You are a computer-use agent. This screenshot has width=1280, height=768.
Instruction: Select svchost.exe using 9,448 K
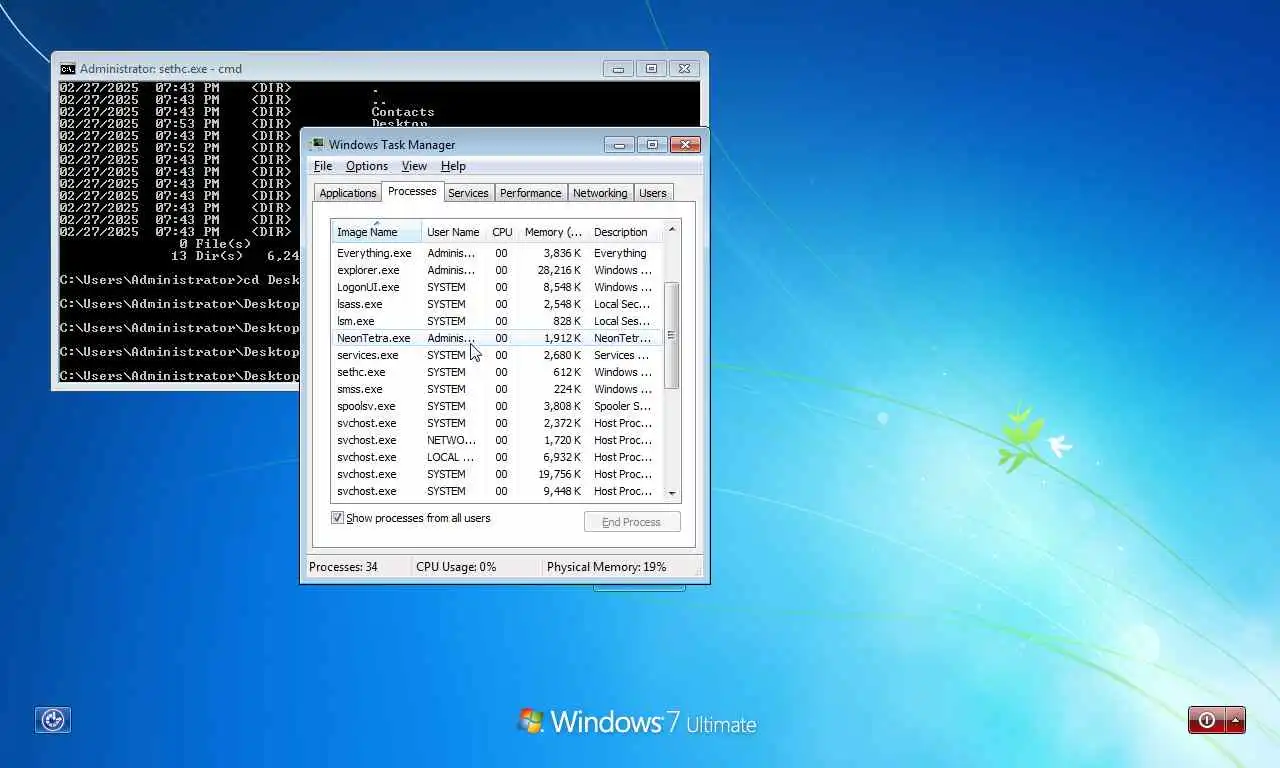click(x=497, y=491)
